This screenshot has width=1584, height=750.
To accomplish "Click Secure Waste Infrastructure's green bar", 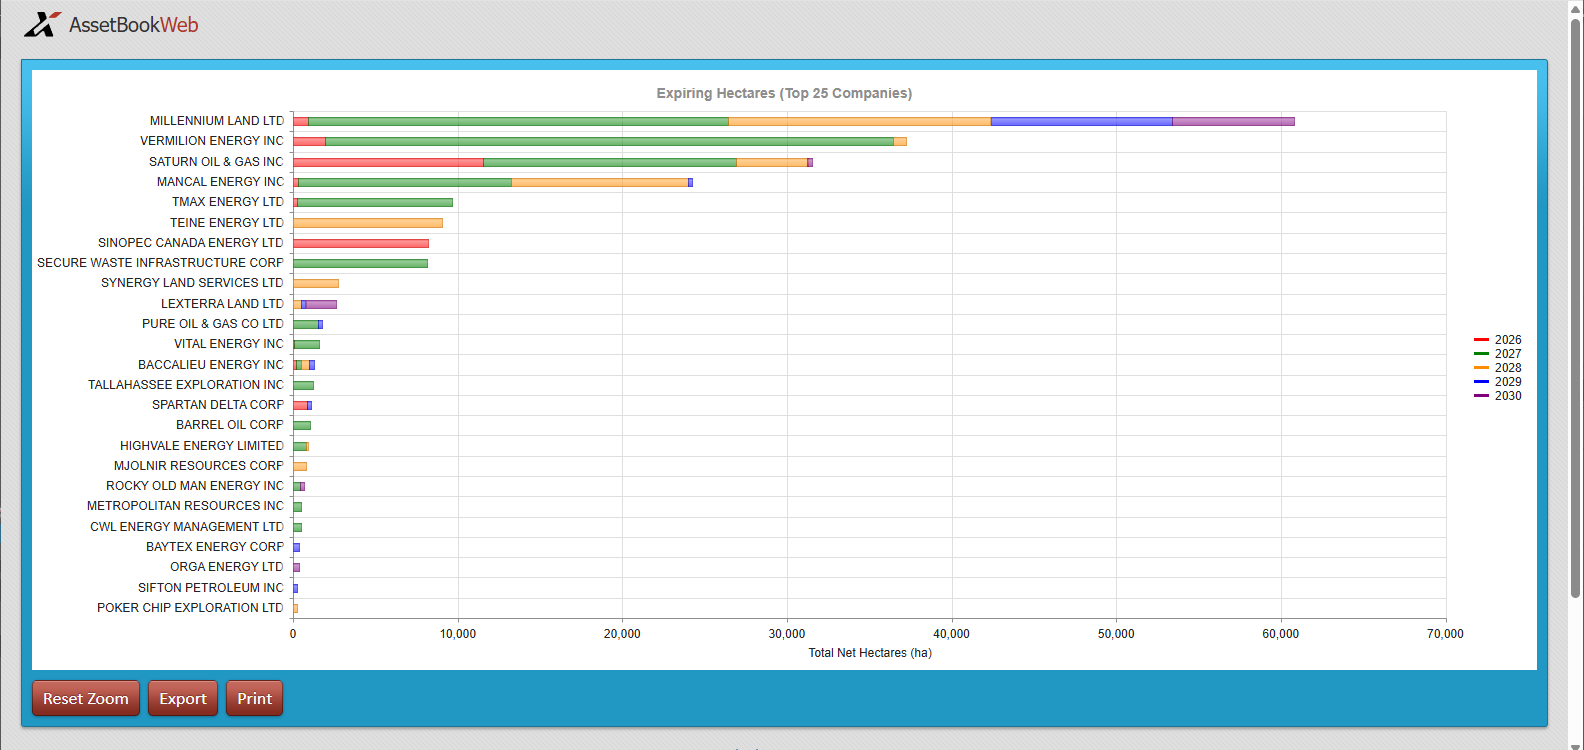I will (360, 263).
